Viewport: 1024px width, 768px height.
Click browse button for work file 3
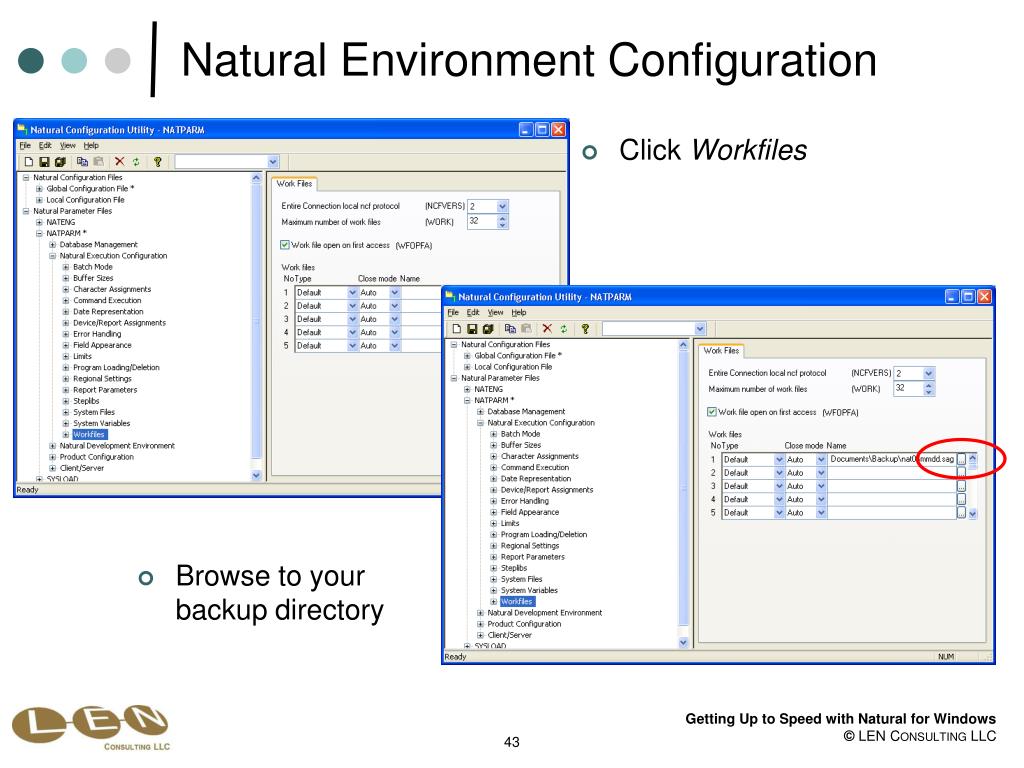961,486
